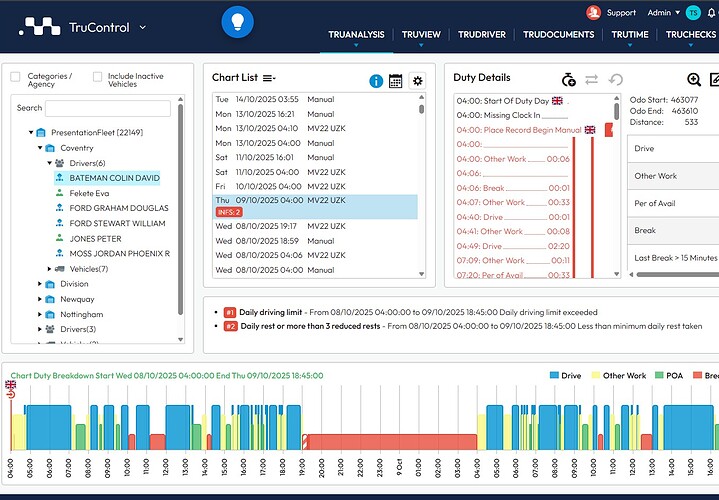
Task: Click the Search input field
Action: coord(108,108)
